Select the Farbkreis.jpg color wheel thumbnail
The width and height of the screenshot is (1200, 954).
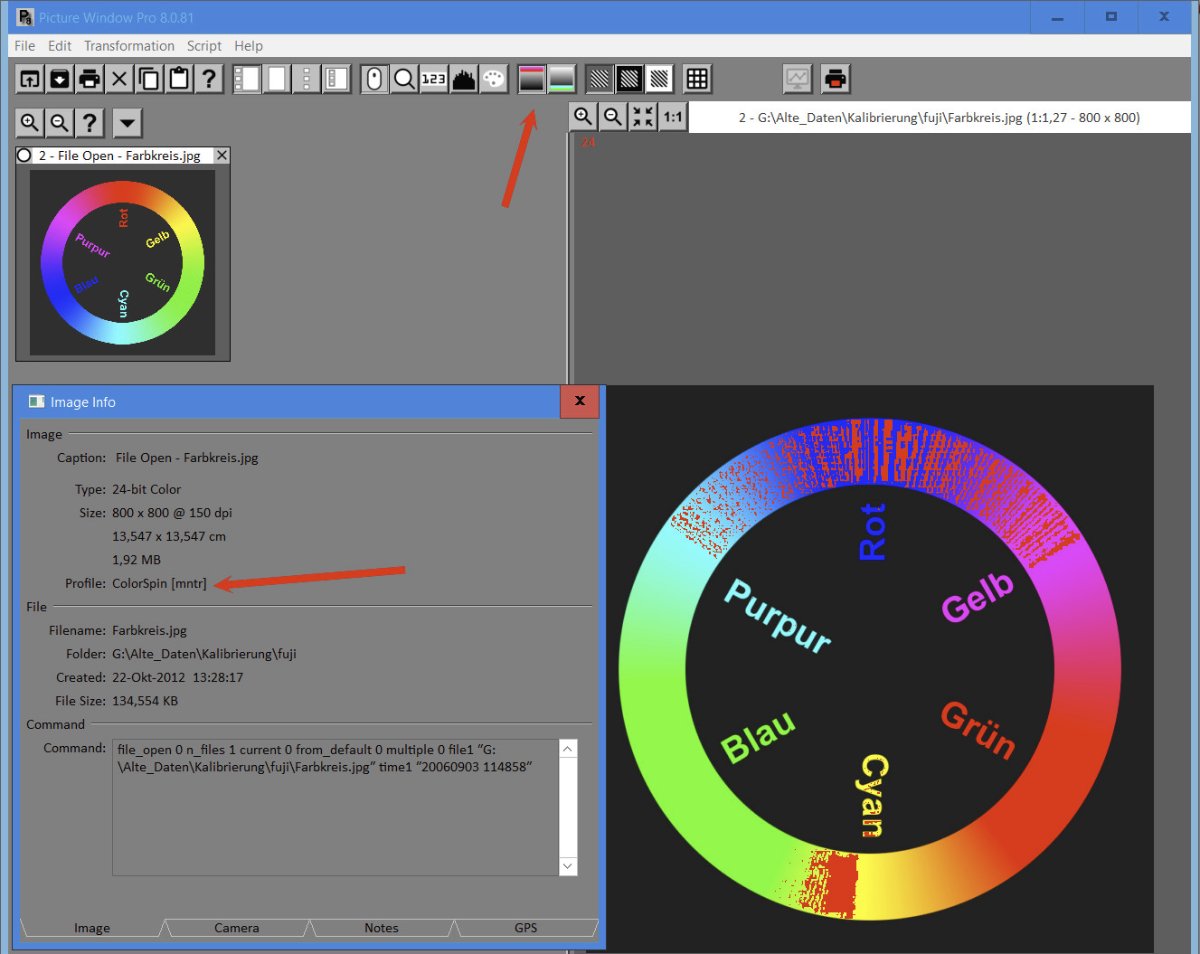tap(122, 262)
